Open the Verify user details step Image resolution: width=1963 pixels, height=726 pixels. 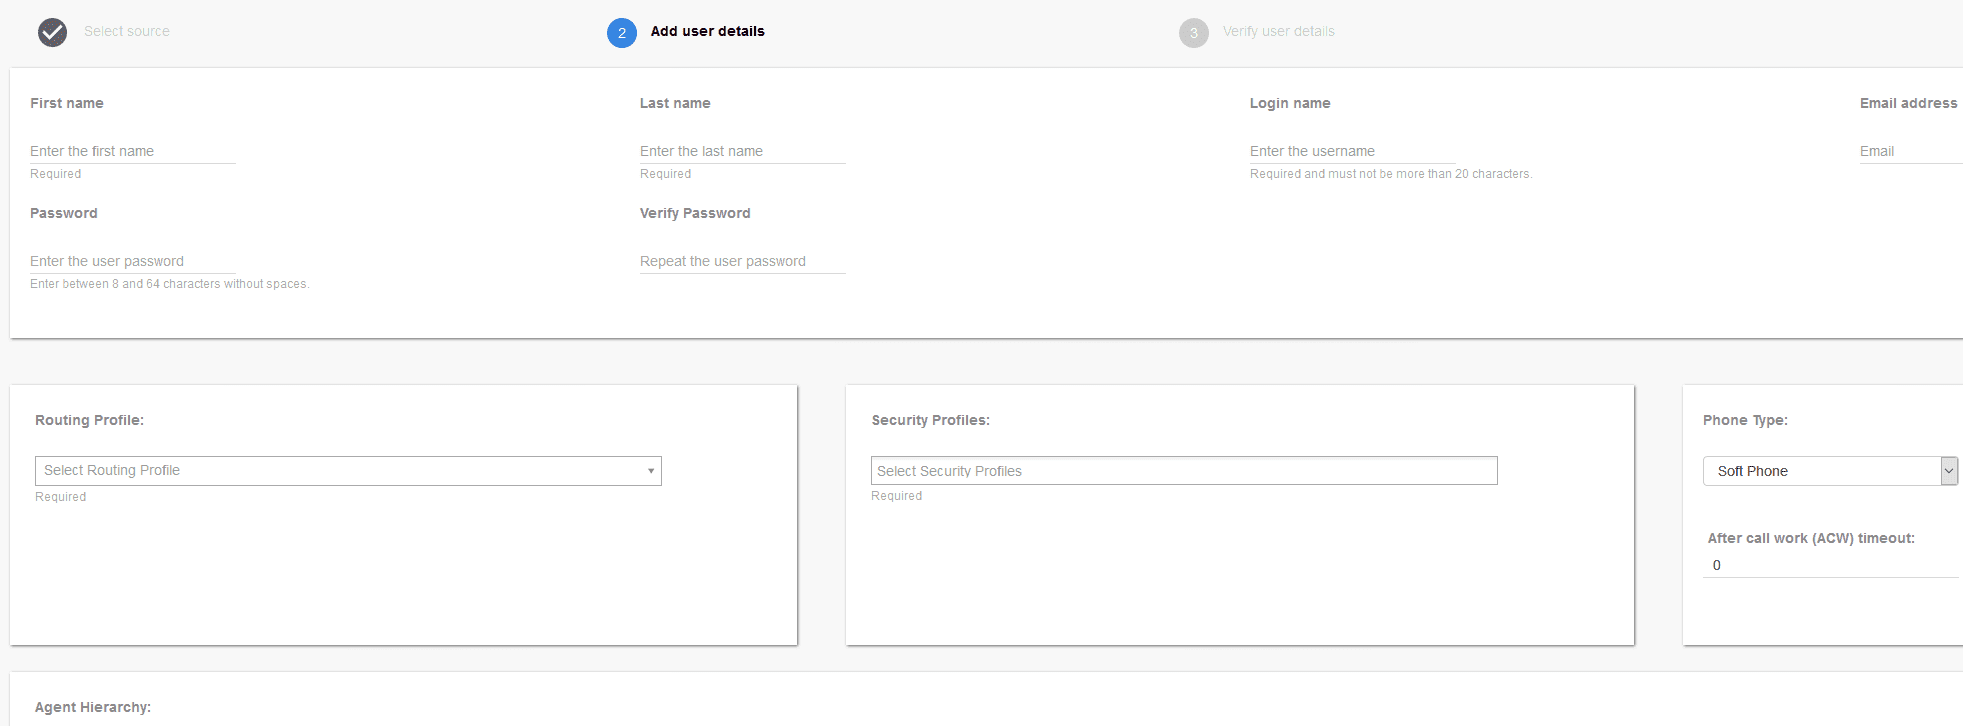tap(1278, 31)
